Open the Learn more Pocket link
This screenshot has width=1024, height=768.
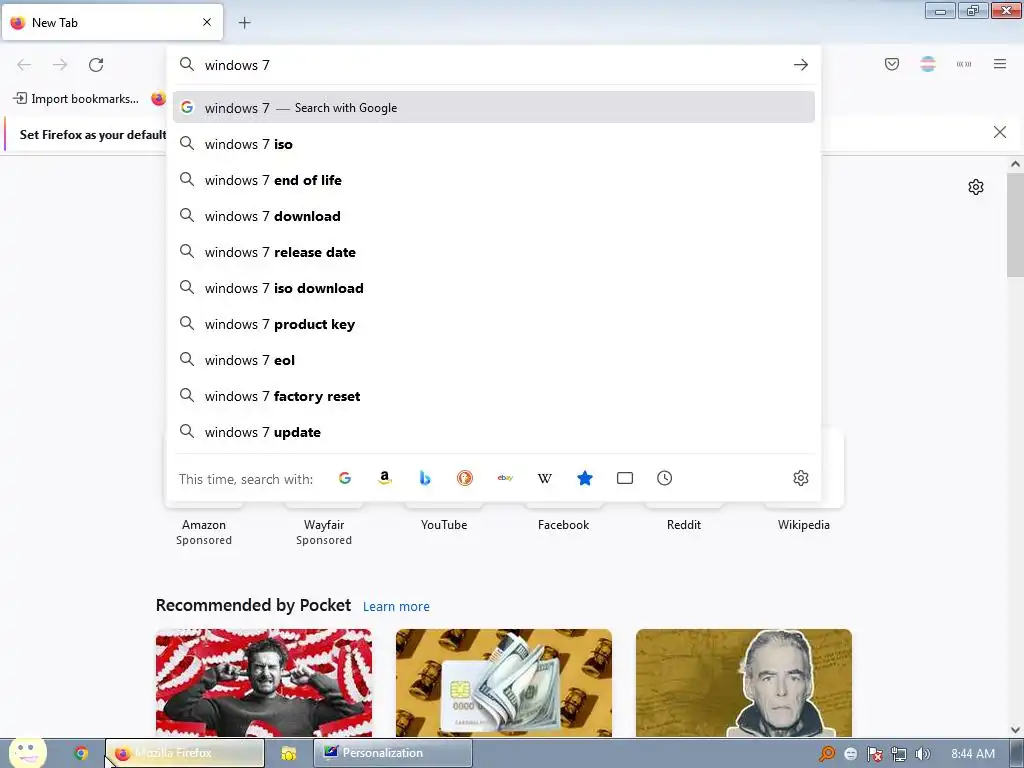[396, 607]
